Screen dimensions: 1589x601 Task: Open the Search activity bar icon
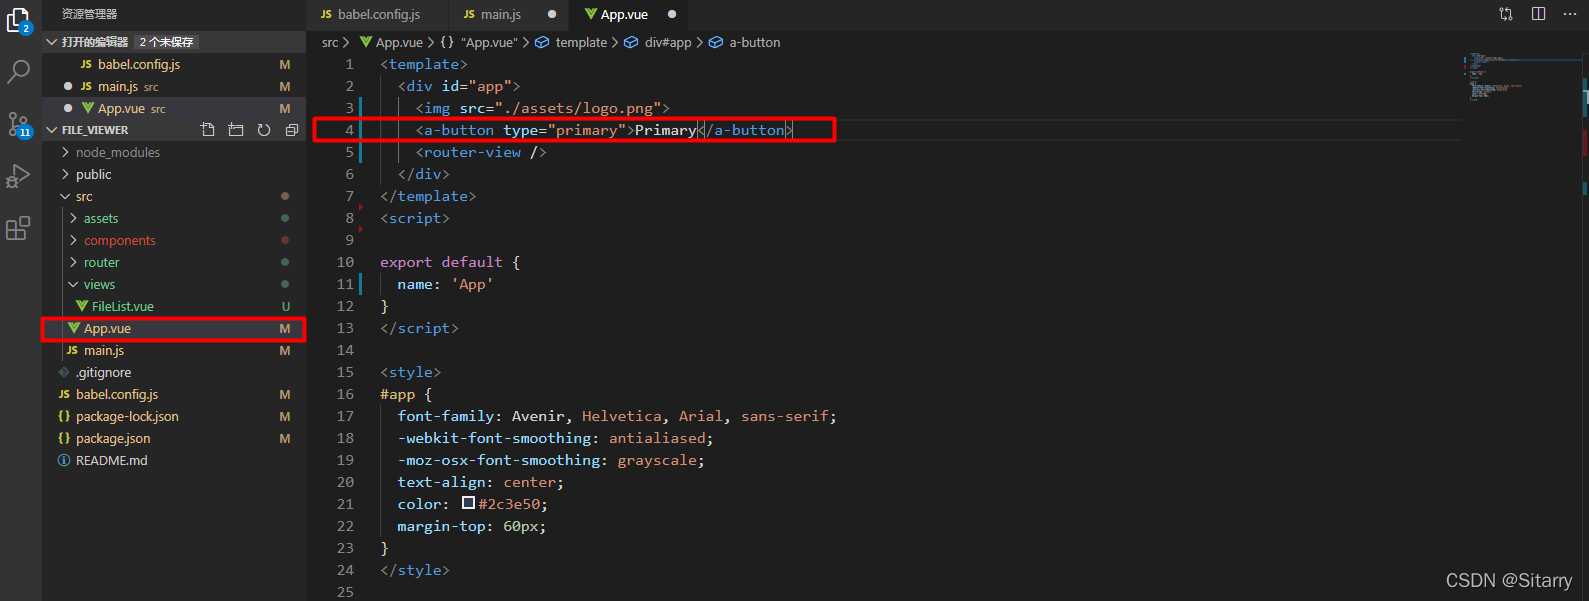[x=19, y=72]
